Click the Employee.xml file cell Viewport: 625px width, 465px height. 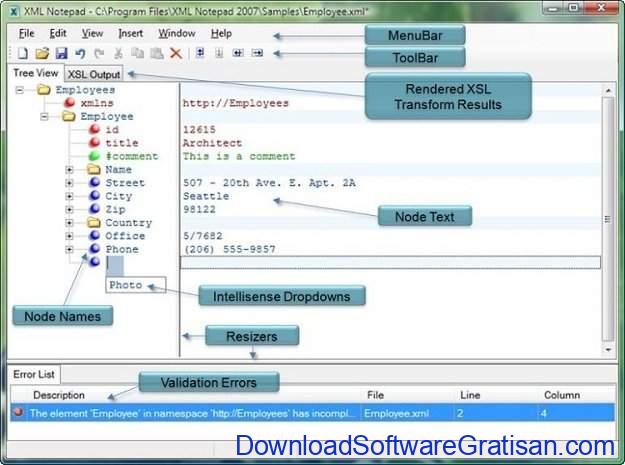[x=397, y=413]
